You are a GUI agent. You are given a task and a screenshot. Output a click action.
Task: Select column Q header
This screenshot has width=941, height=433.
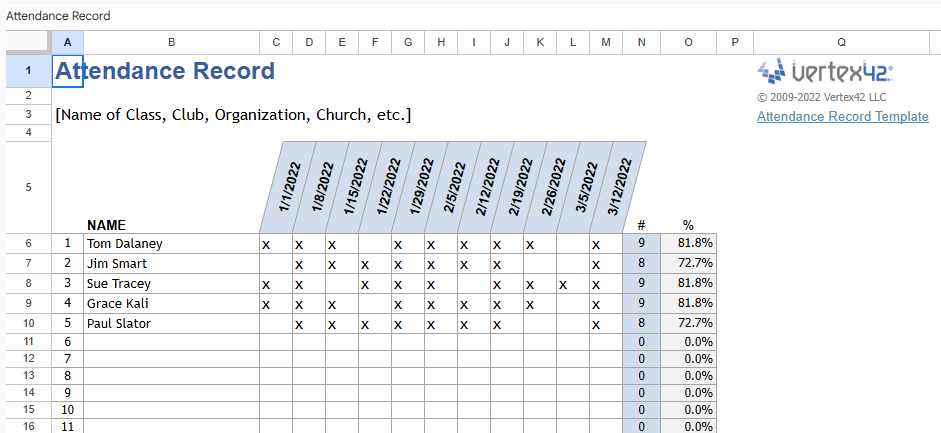(841, 42)
